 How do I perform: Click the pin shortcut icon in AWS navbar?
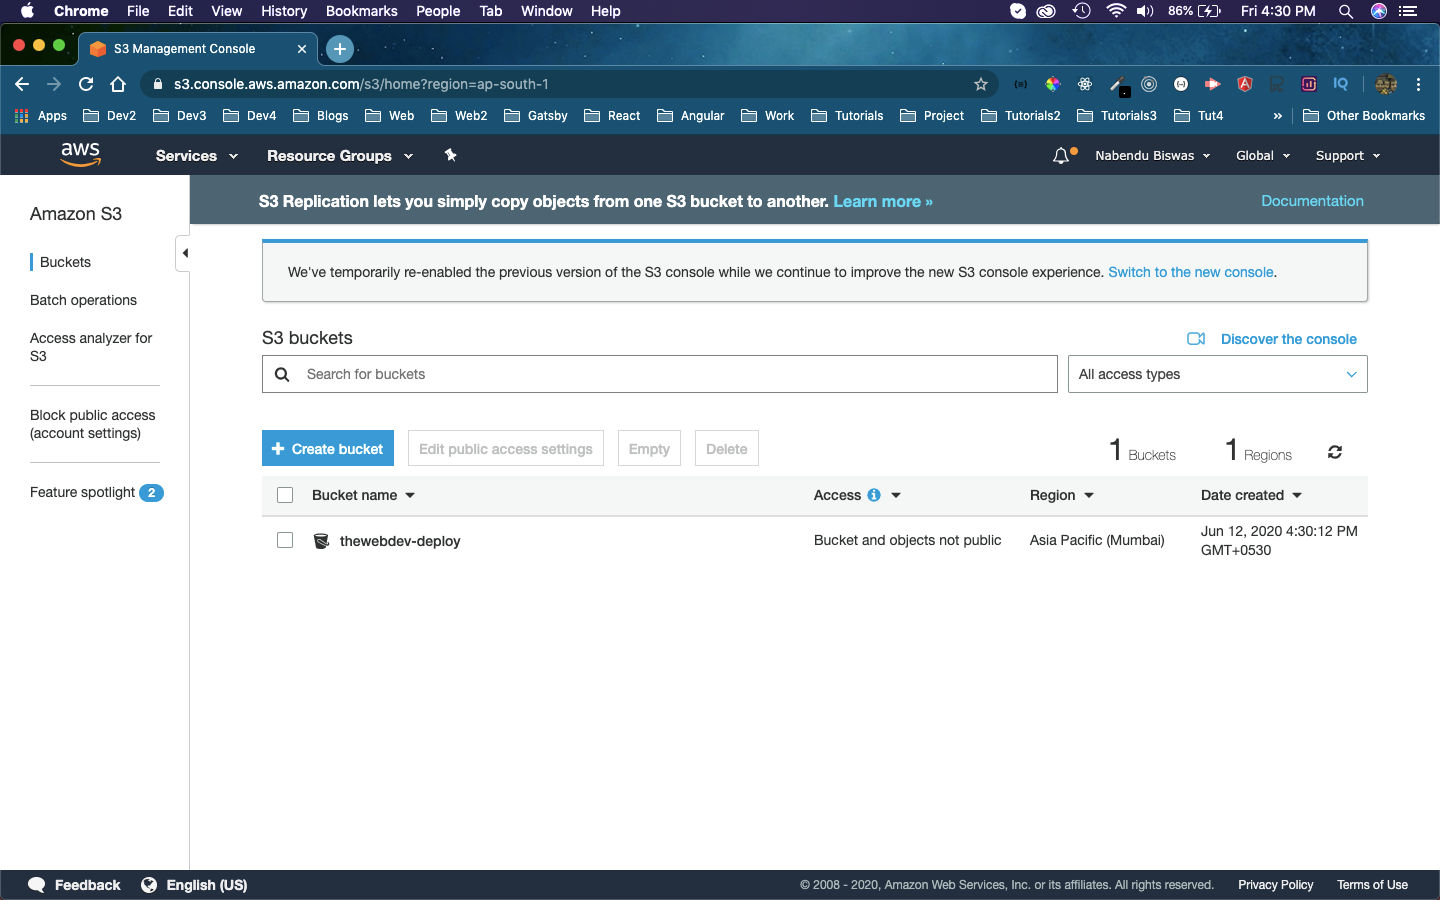coord(450,155)
